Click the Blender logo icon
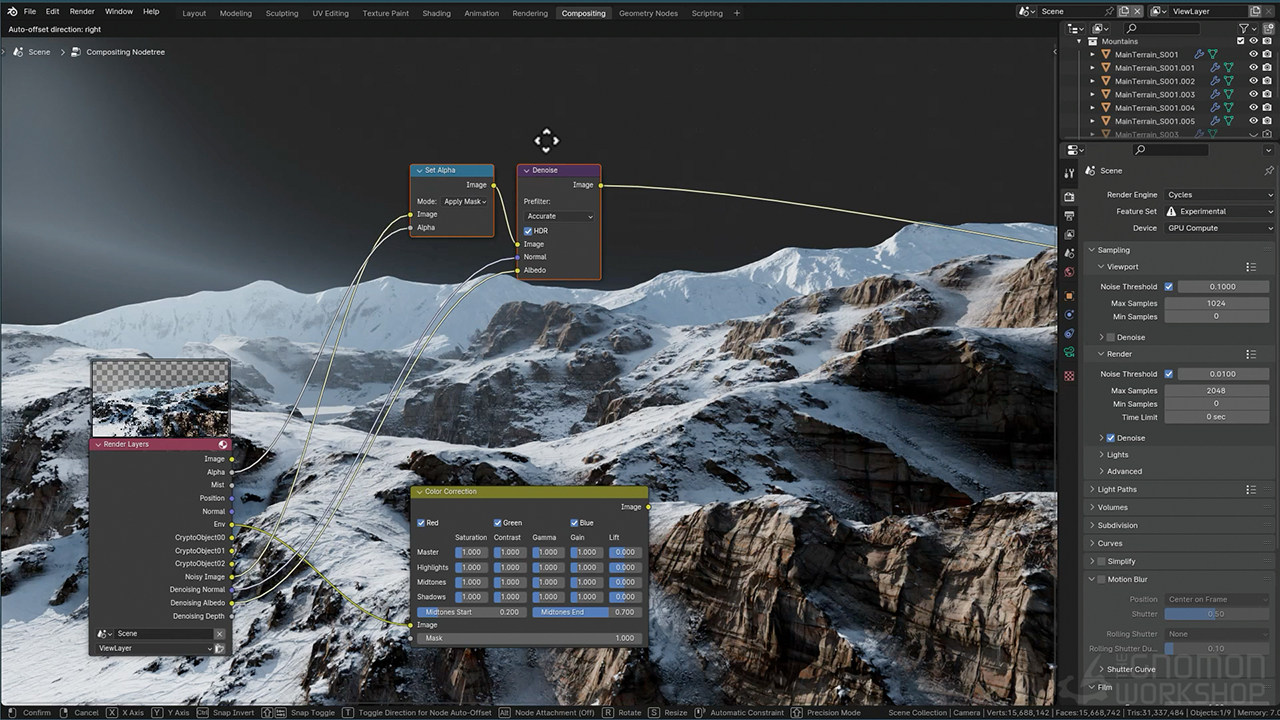The height and width of the screenshot is (720, 1280). coord(9,12)
